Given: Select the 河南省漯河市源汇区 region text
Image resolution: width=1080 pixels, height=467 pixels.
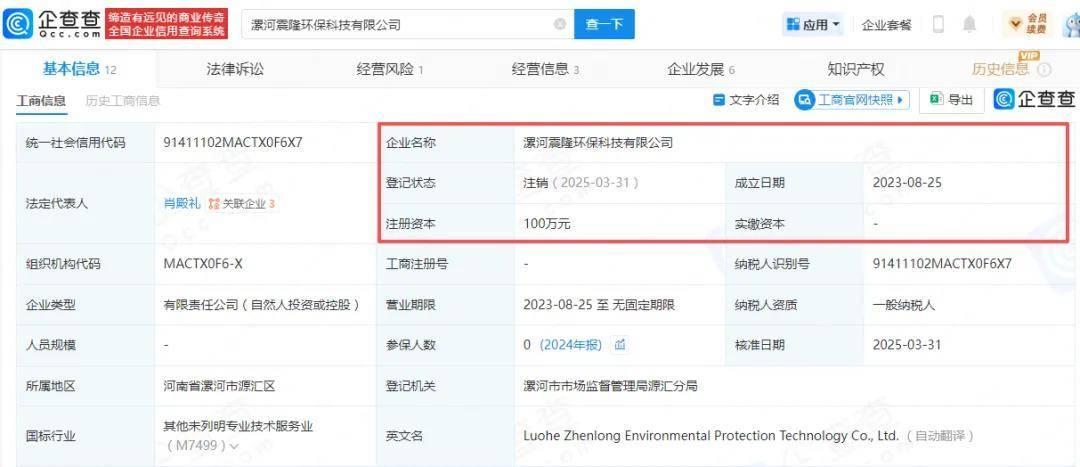Looking at the screenshot, I should [219, 386].
